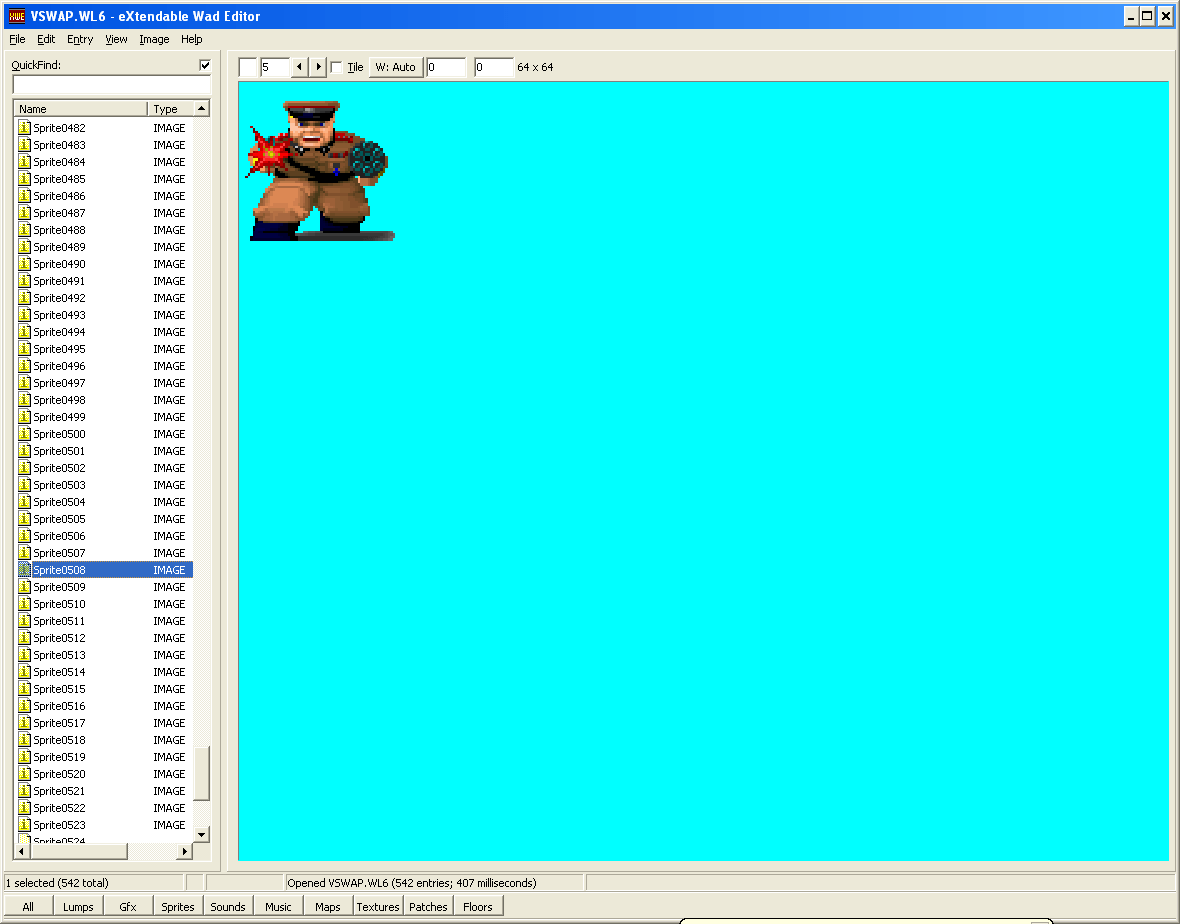Click the first offset field showing 0
The height and width of the screenshot is (924, 1180).
446,67
